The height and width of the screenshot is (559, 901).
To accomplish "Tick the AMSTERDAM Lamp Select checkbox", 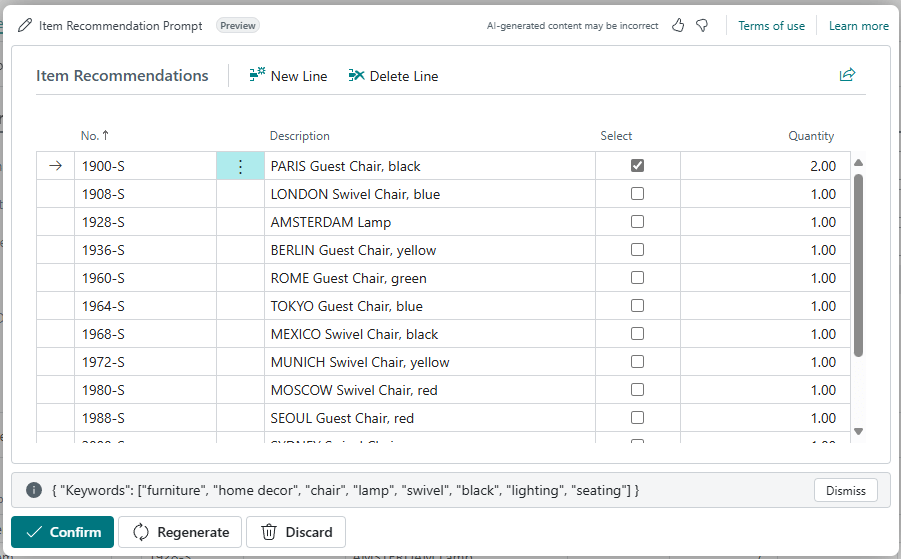I will [x=637, y=222].
